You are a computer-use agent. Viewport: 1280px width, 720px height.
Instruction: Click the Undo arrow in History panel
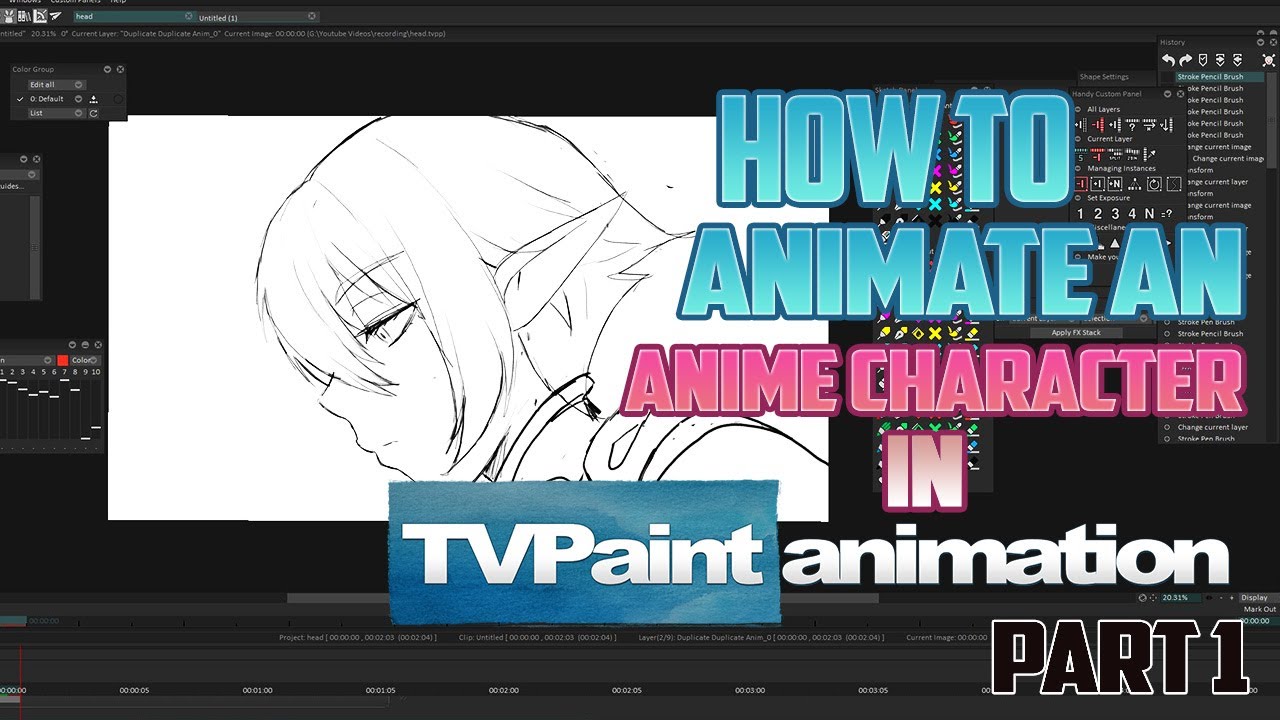(x=1168, y=60)
